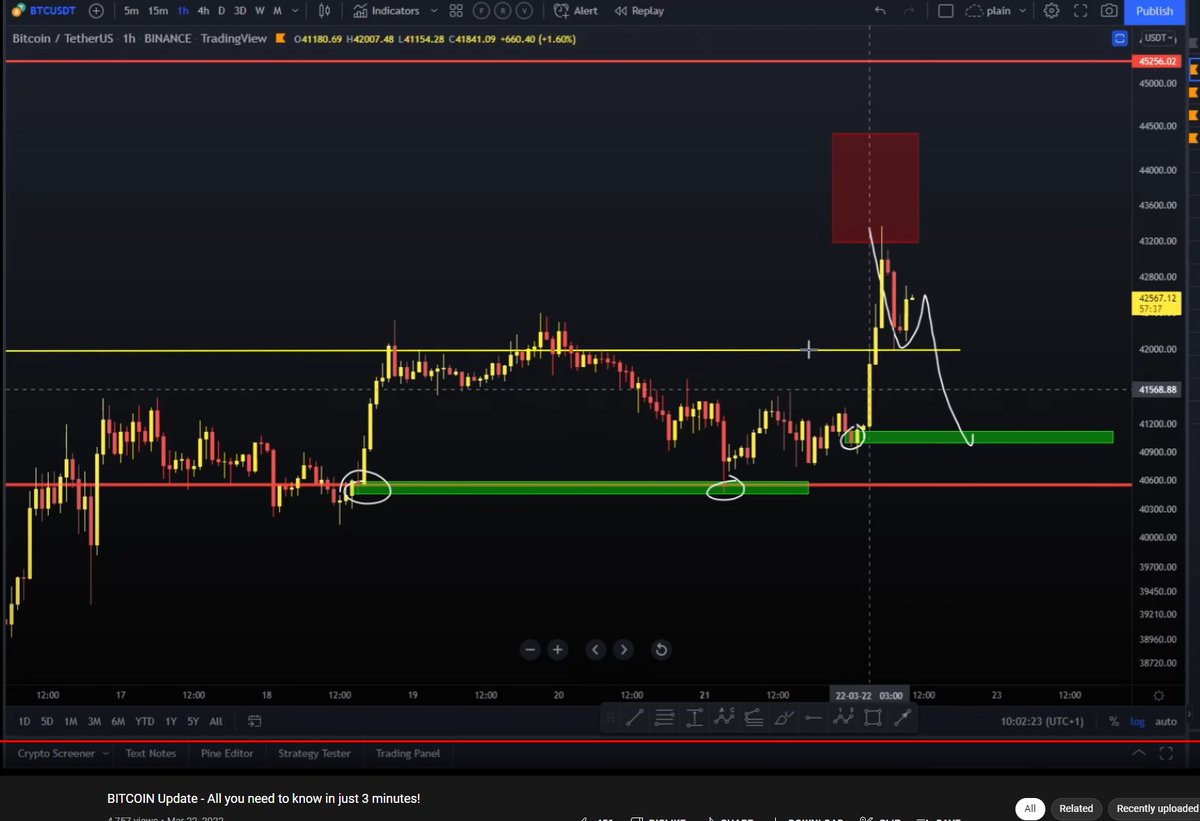Open the Crypto Screener dropdown
This screenshot has width=1200, height=821.
tap(63, 753)
